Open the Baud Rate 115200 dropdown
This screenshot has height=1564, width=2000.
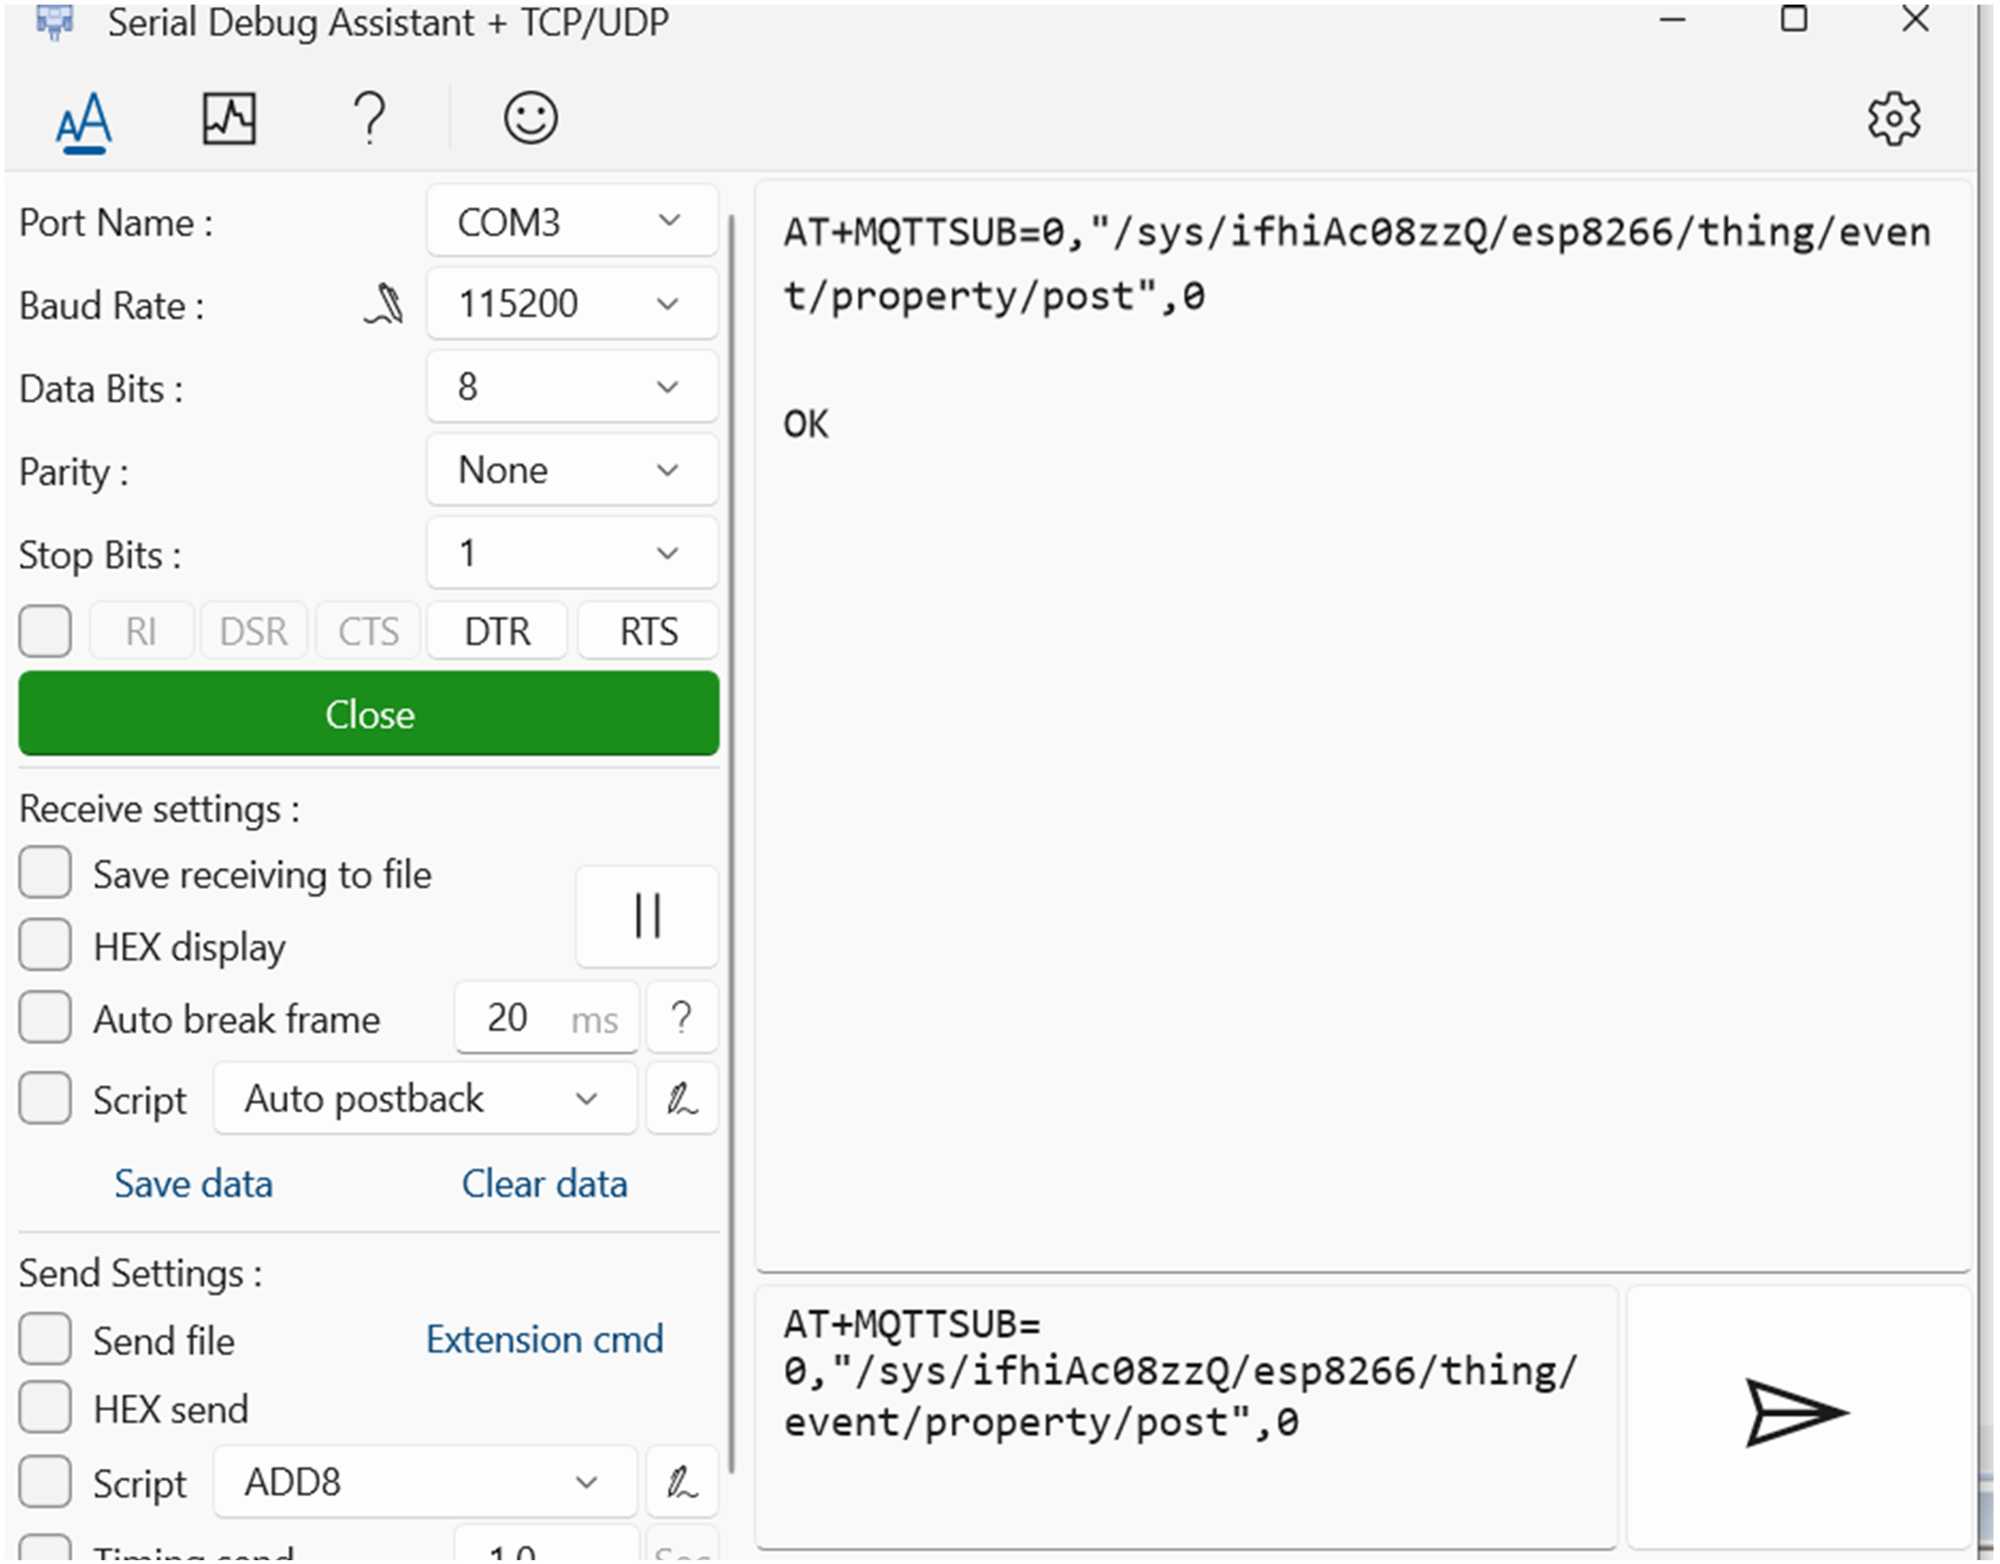572,304
